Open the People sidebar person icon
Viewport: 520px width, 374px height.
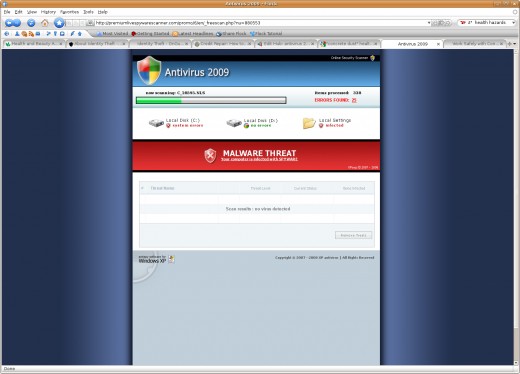pyautogui.click(x=17, y=34)
